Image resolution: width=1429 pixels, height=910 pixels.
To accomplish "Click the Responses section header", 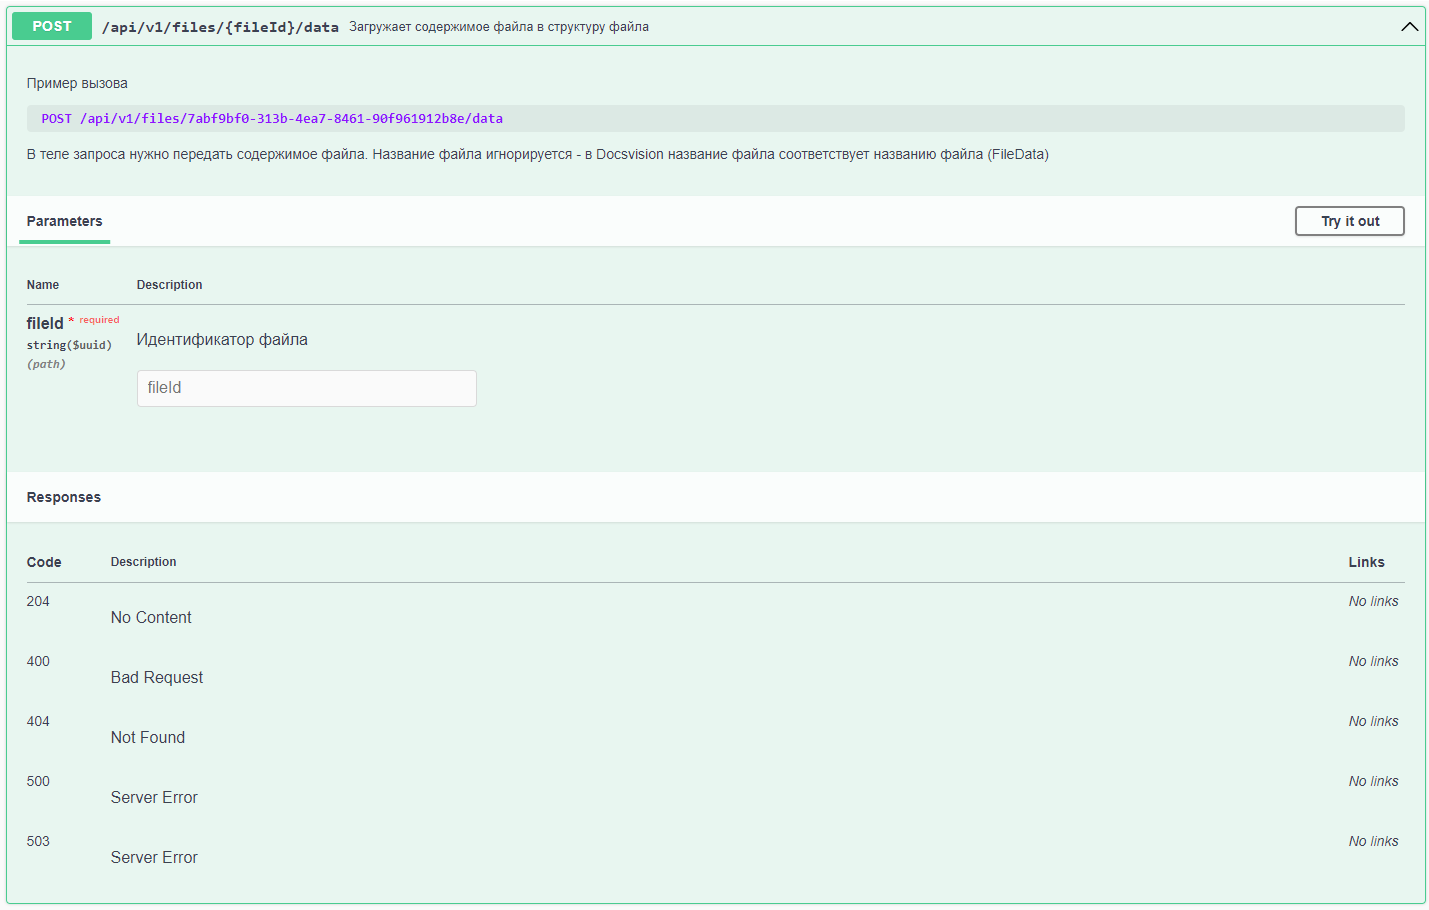I will 63,497.
